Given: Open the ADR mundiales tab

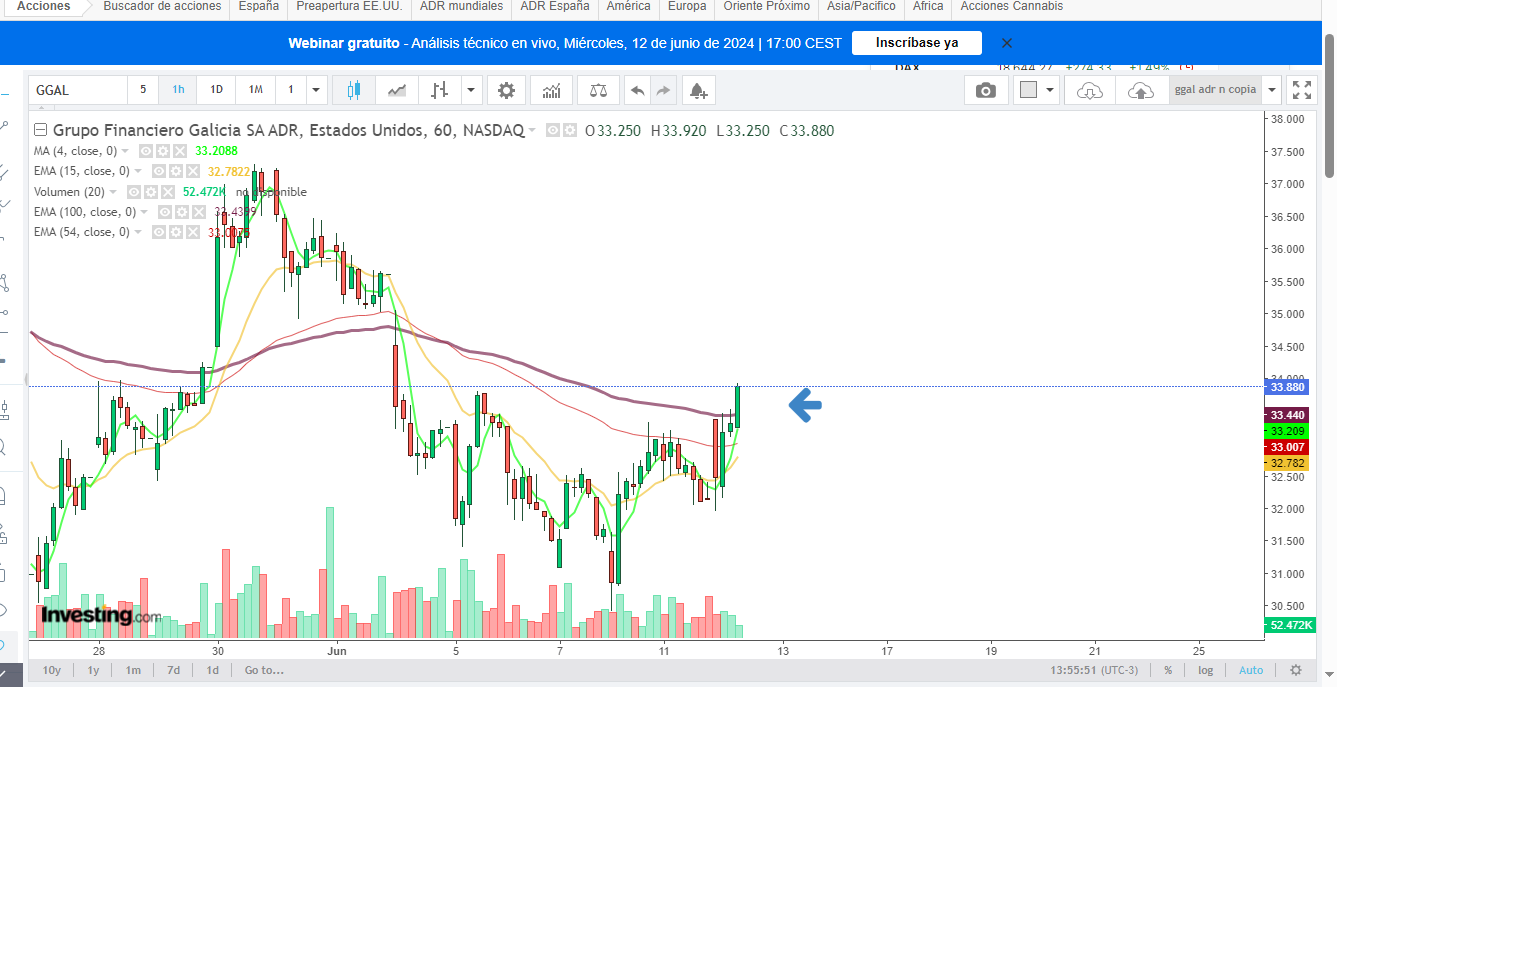Looking at the screenshot, I should pyautogui.click(x=461, y=6).
